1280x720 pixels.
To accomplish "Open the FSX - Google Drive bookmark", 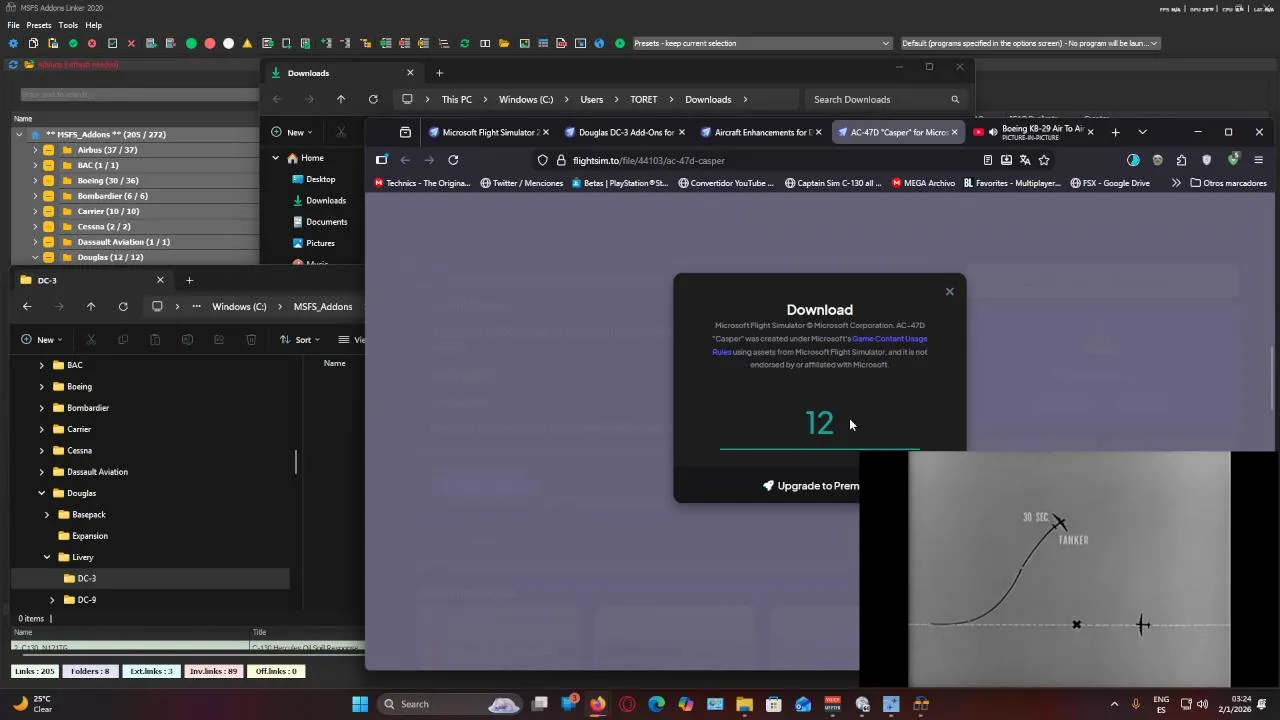I will (1111, 183).
